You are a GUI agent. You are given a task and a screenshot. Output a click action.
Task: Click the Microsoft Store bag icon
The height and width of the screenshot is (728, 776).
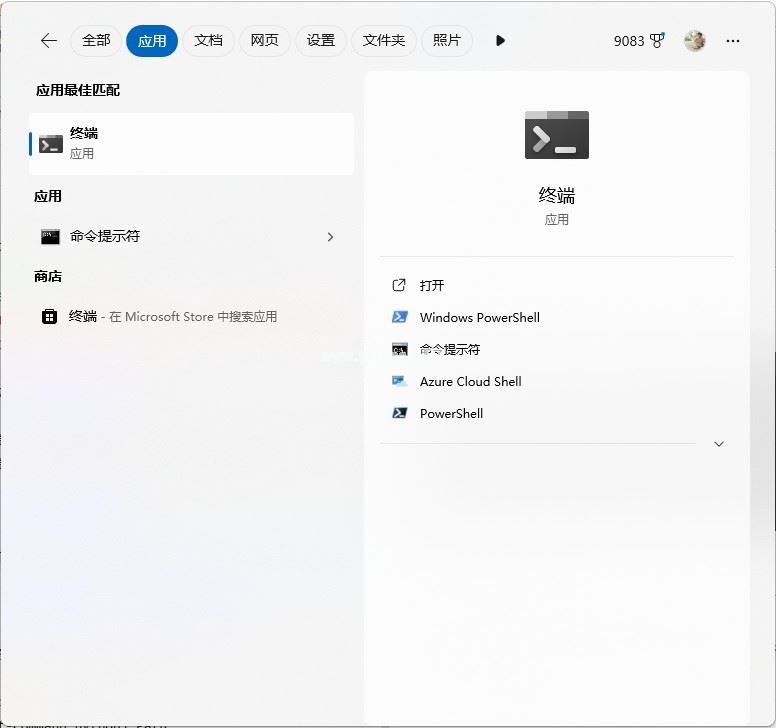(x=49, y=316)
